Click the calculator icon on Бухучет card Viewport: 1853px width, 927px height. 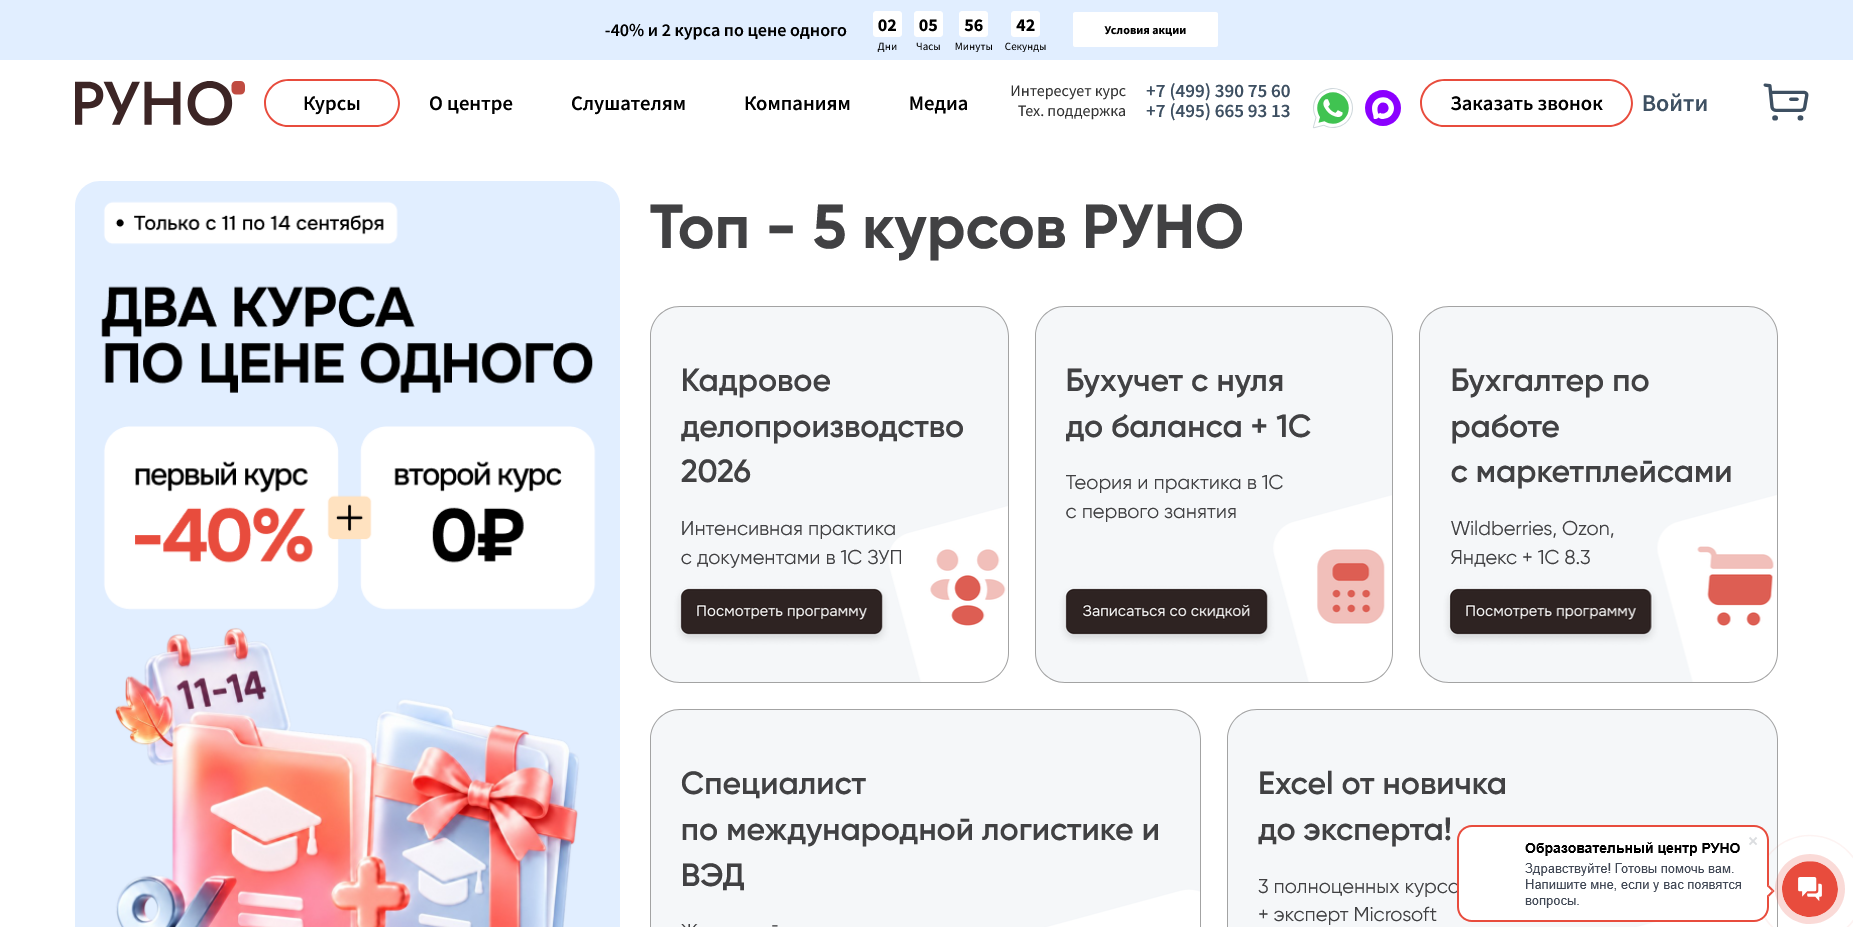[x=1350, y=586]
